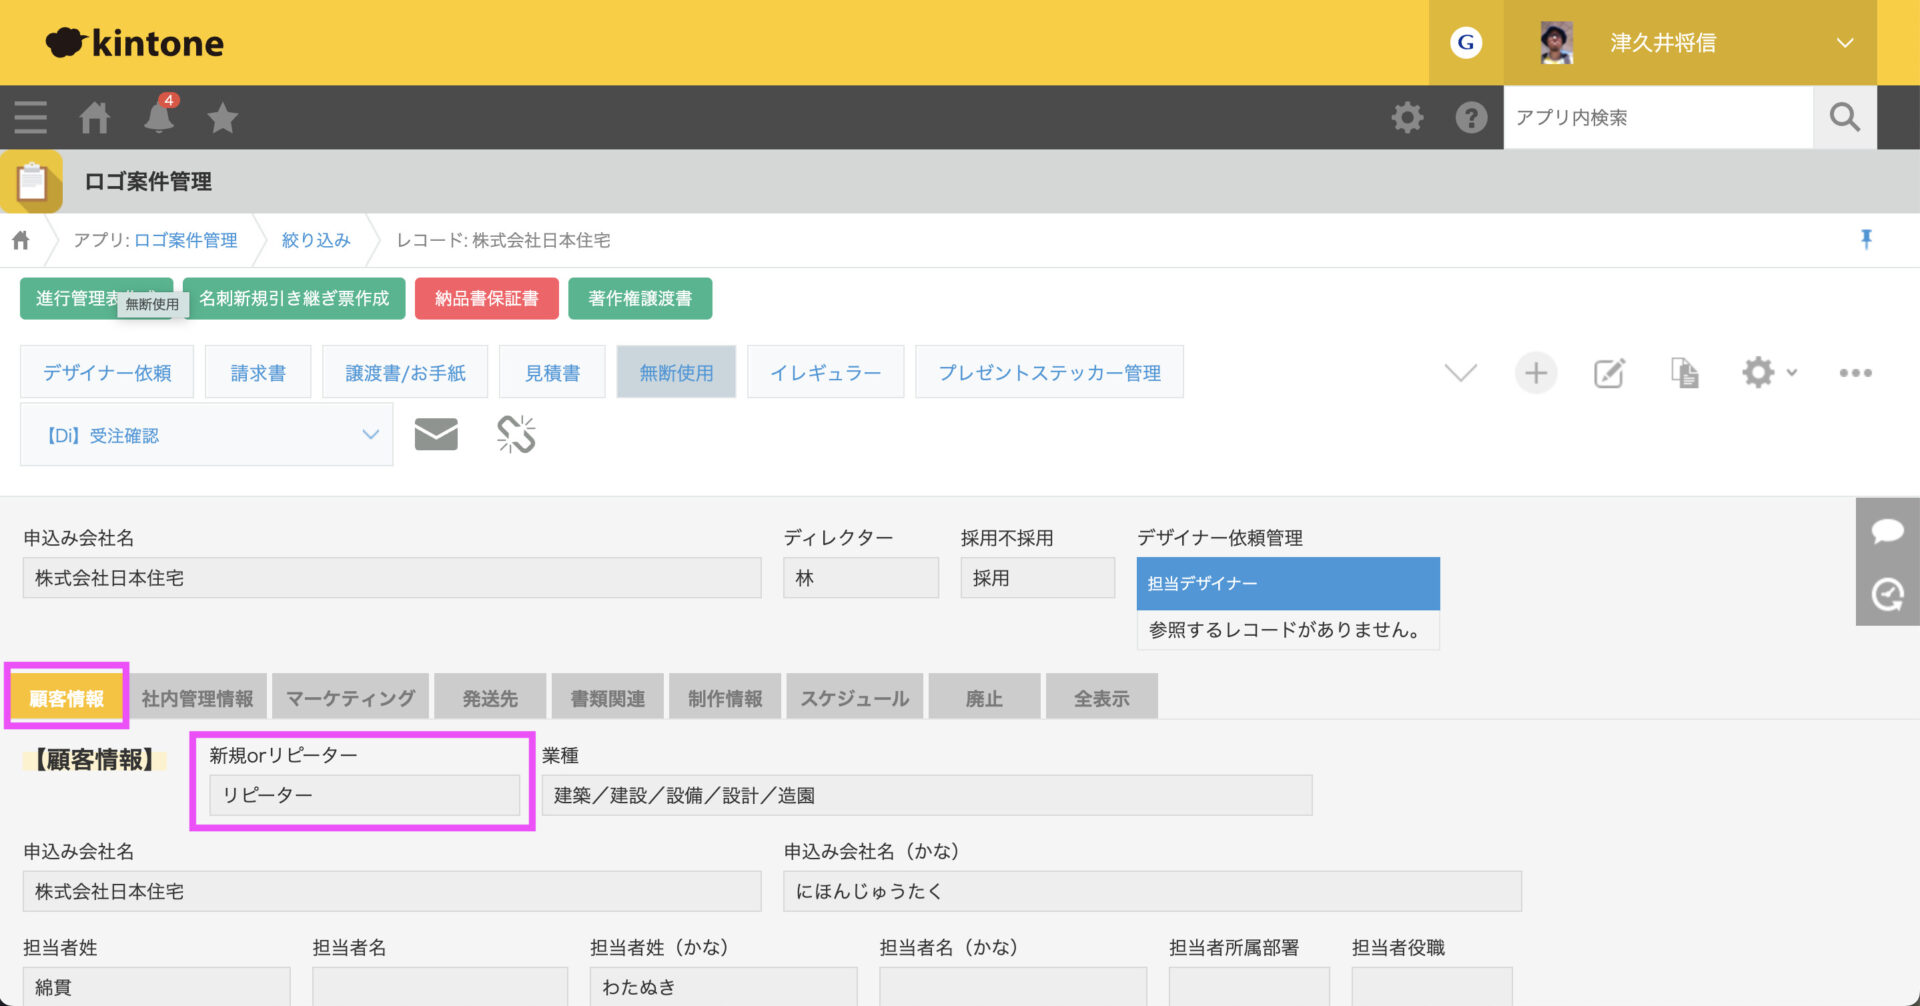Click the 申込み会社名 field at top

pyautogui.click(x=392, y=578)
